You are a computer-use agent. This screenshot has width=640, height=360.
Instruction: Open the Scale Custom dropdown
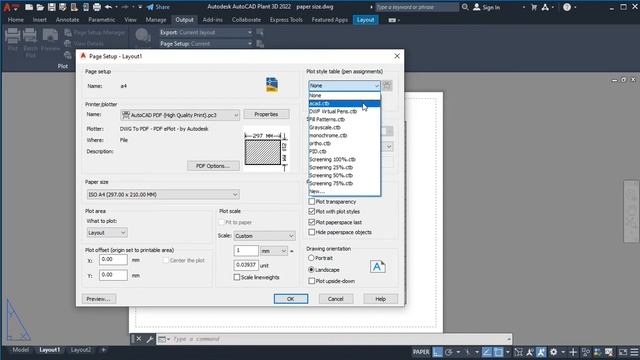pos(264,236)
